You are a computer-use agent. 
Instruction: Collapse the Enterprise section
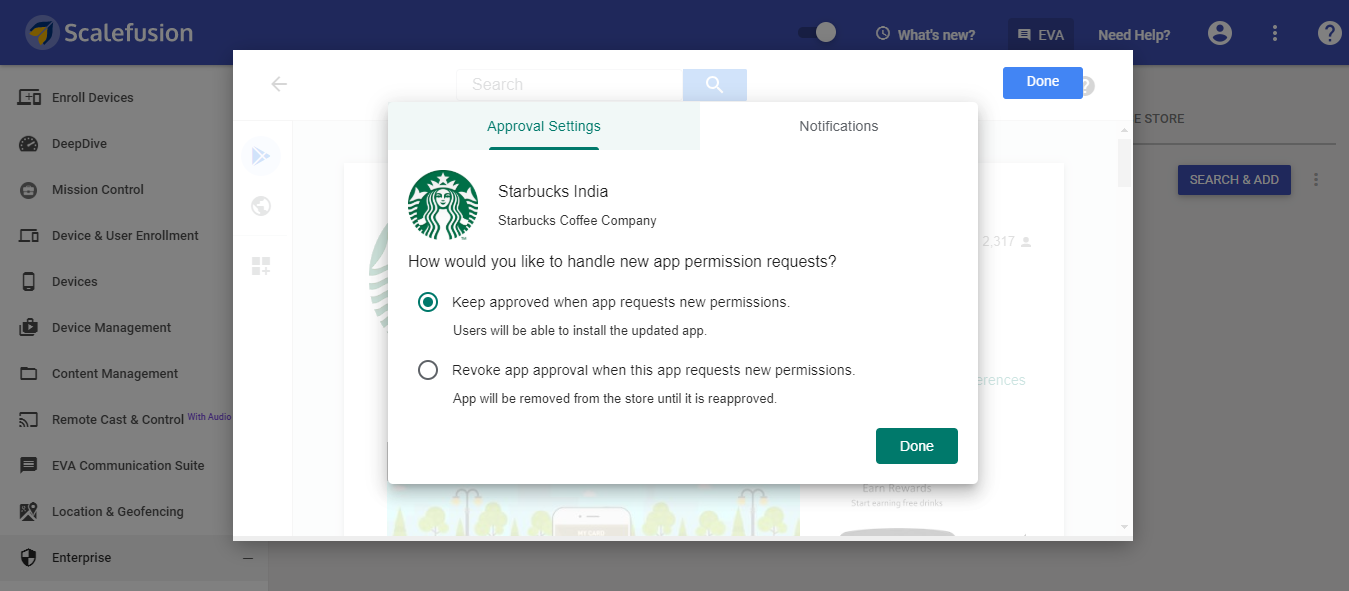point(248,558)
